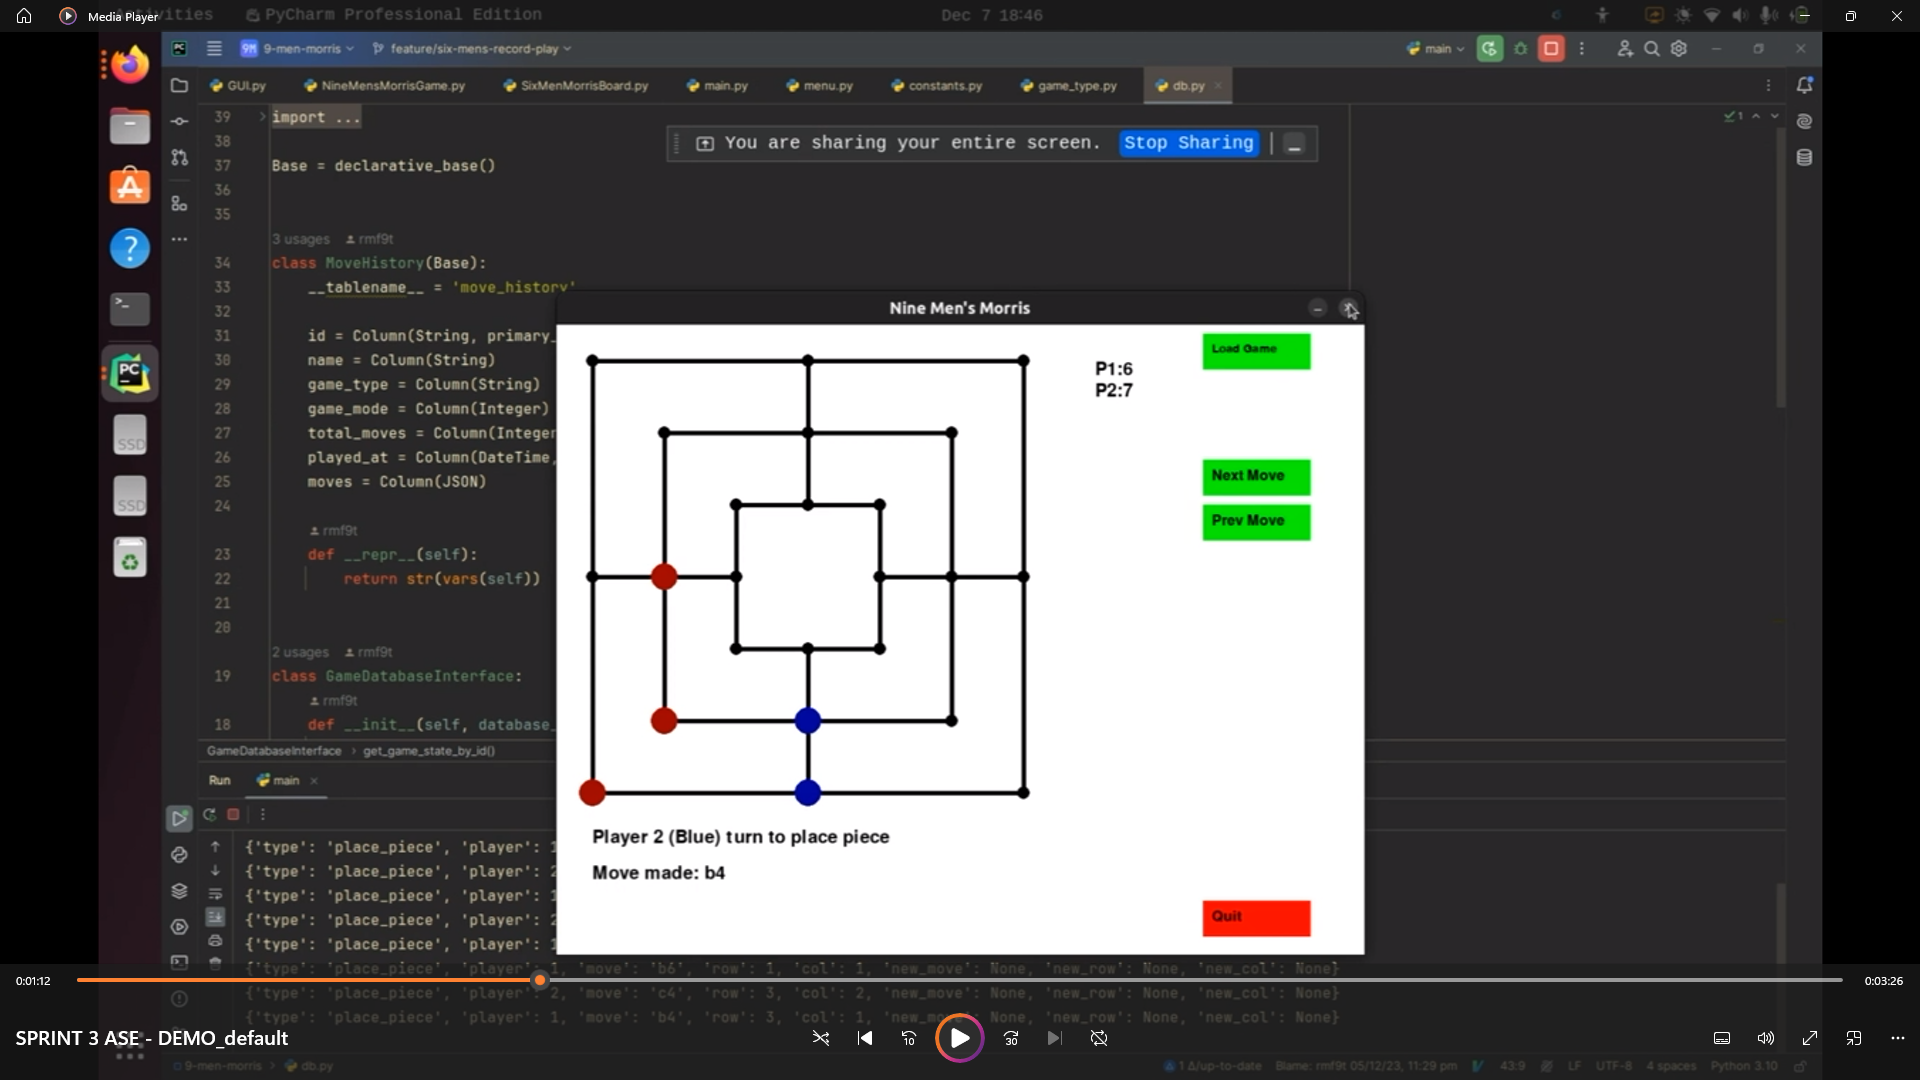Screen dimensions: 1920x1080
Task: Select the NineMensMorrisGame.py tab
Action: 392,84
